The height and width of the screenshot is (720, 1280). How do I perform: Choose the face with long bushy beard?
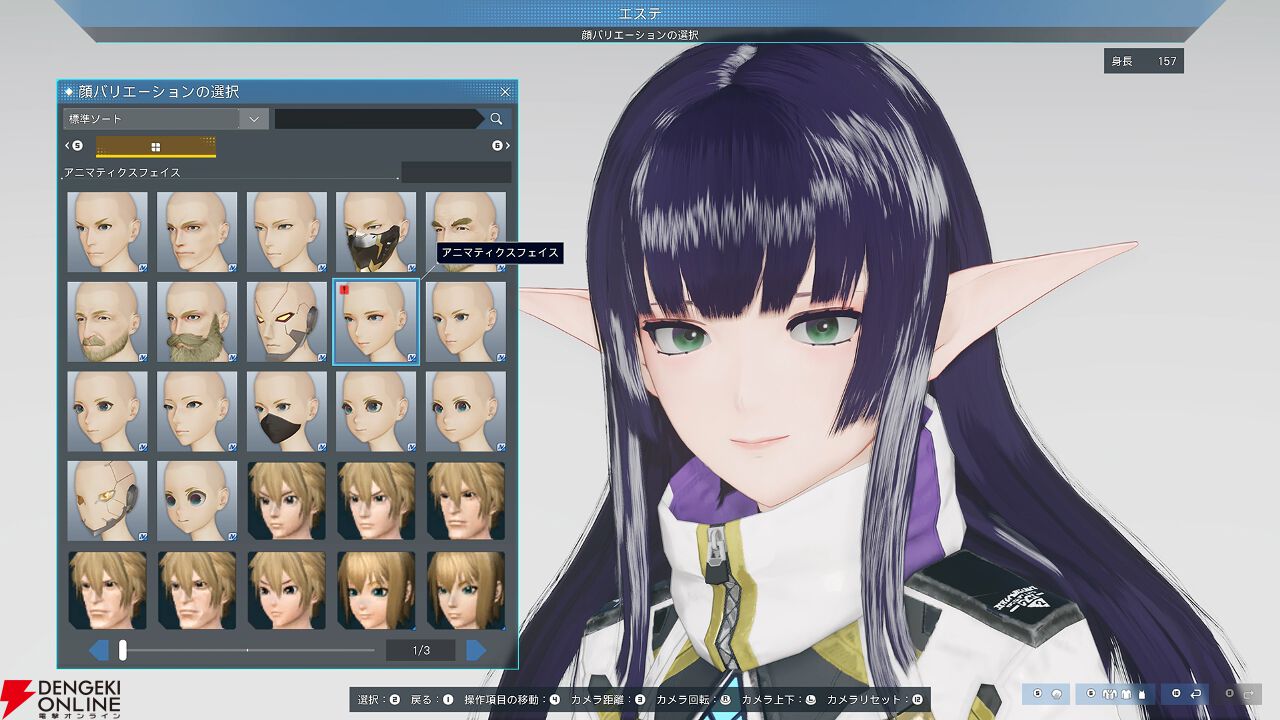tap(197, 322)
